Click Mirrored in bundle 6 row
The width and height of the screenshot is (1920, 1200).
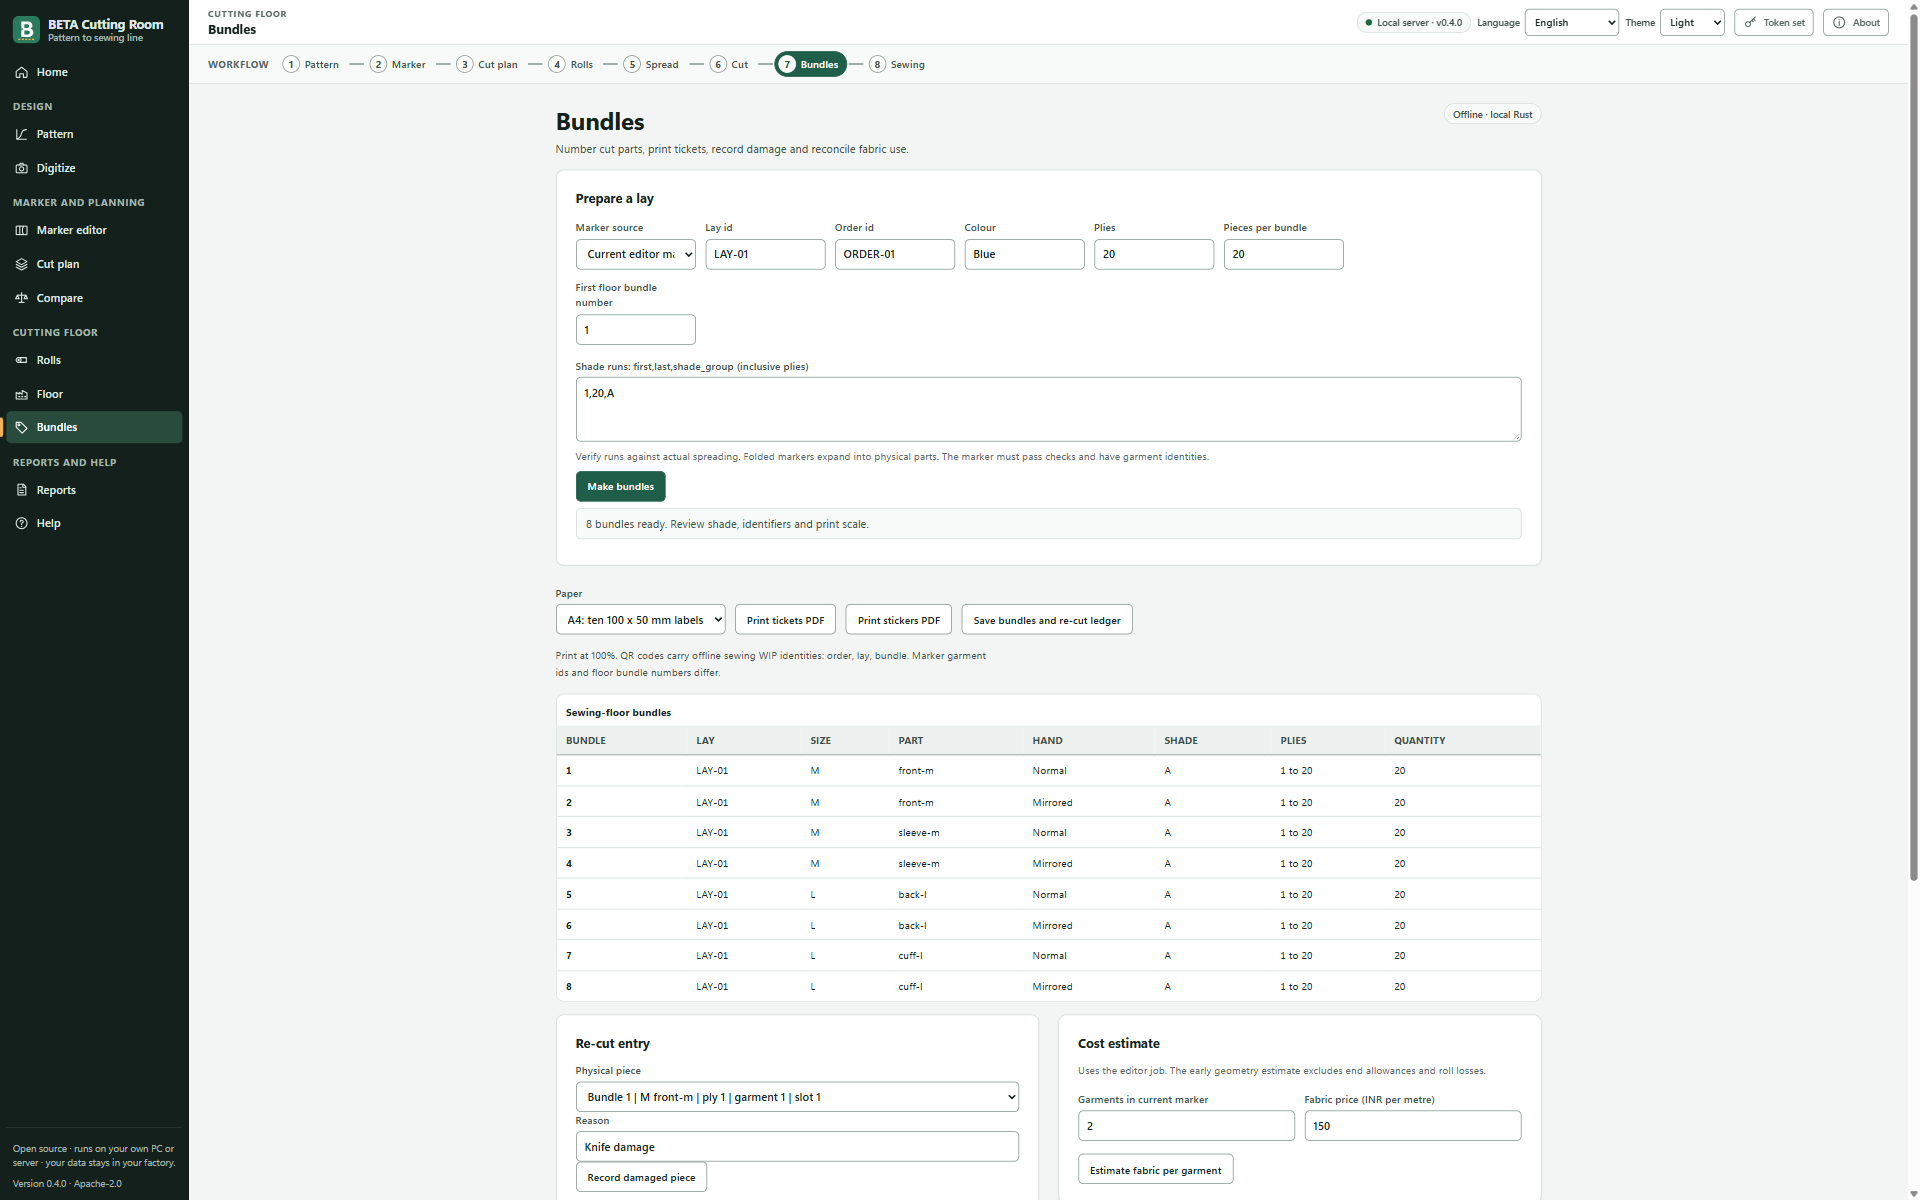click(1052, 926)
